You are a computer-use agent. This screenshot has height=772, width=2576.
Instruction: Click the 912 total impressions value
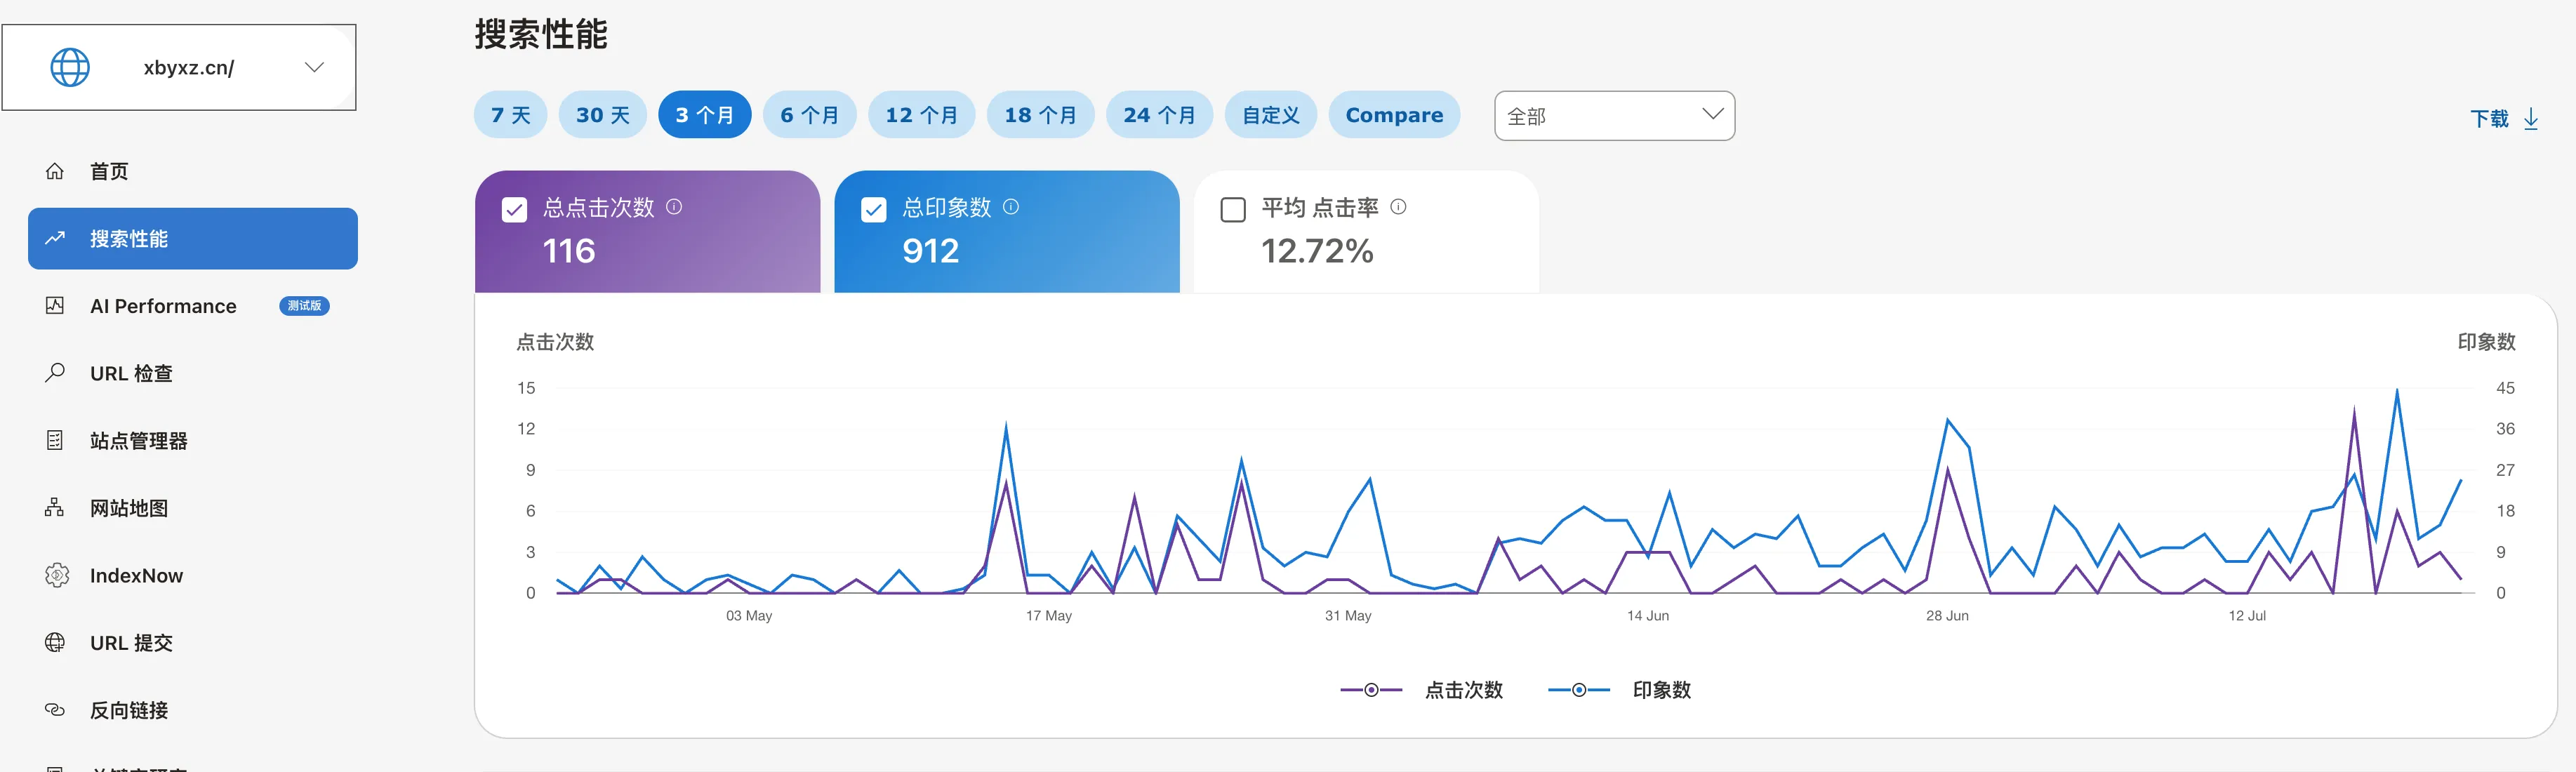tap(931, 251)
